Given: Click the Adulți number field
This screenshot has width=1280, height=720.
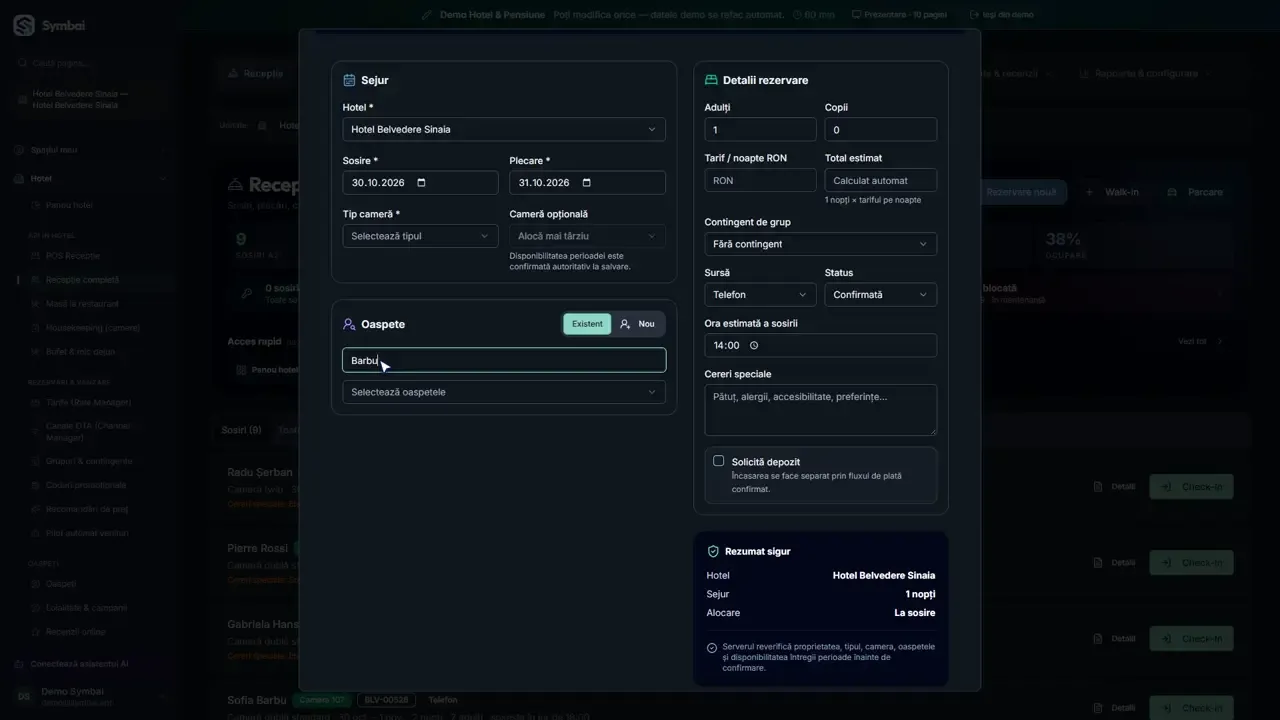Looking at the screenshot, I should (760, 130).
